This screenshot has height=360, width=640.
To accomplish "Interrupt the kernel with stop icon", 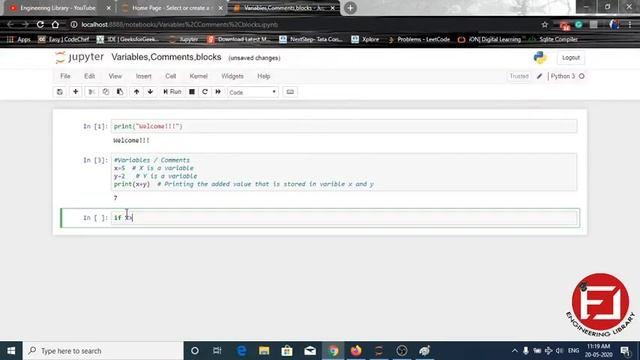I will tap(192, 92).
